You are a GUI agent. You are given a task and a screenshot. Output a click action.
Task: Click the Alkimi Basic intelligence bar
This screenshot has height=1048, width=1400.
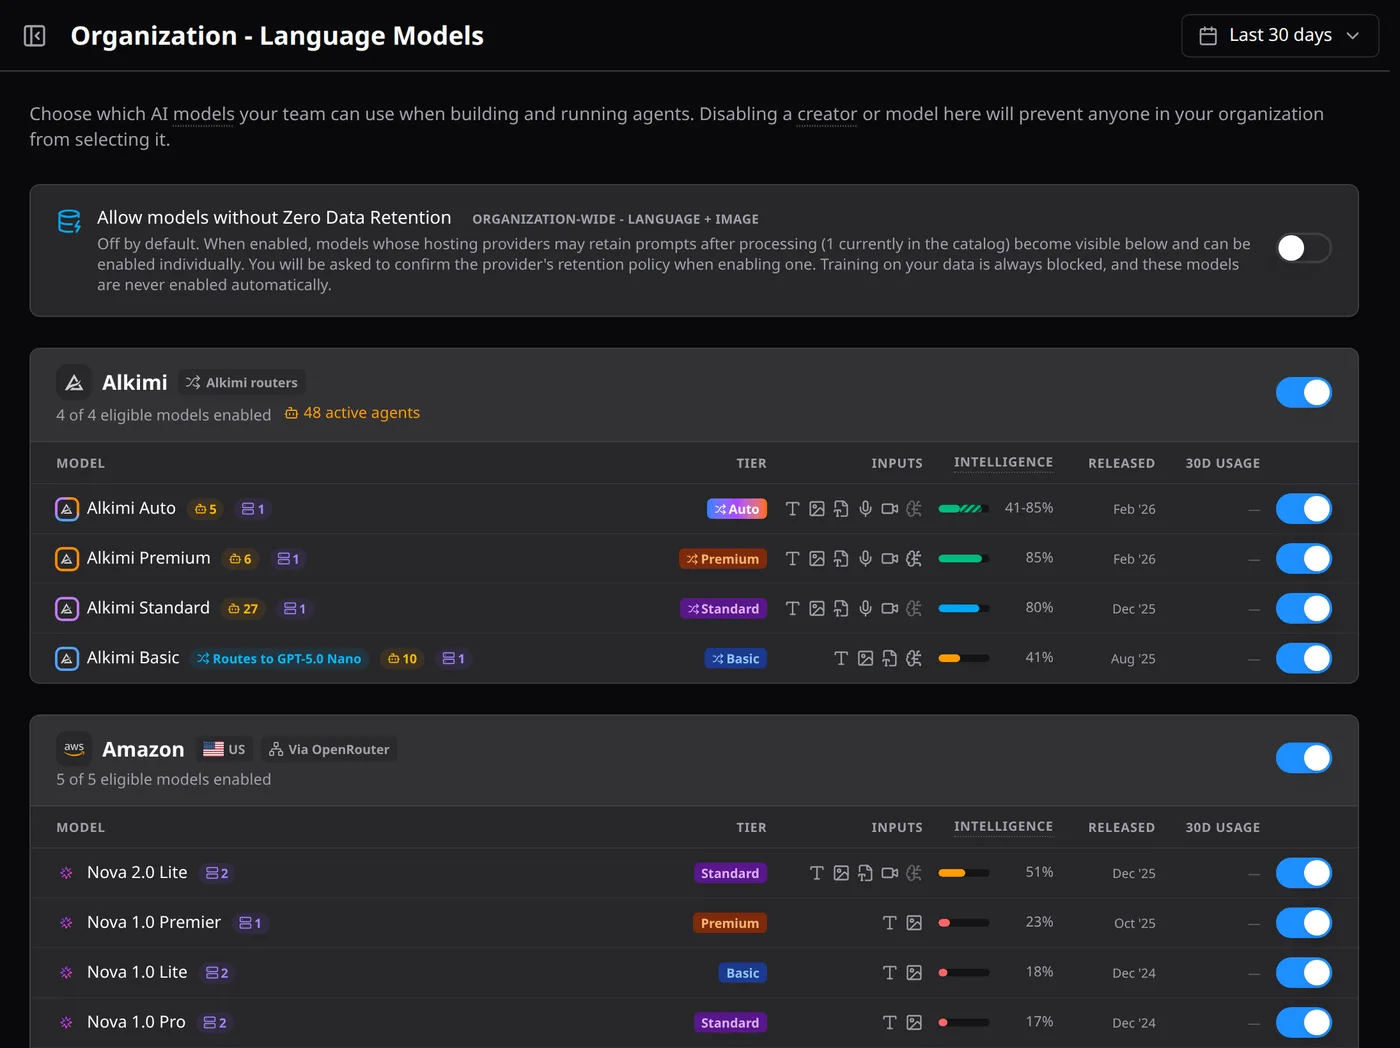[964, 658]
